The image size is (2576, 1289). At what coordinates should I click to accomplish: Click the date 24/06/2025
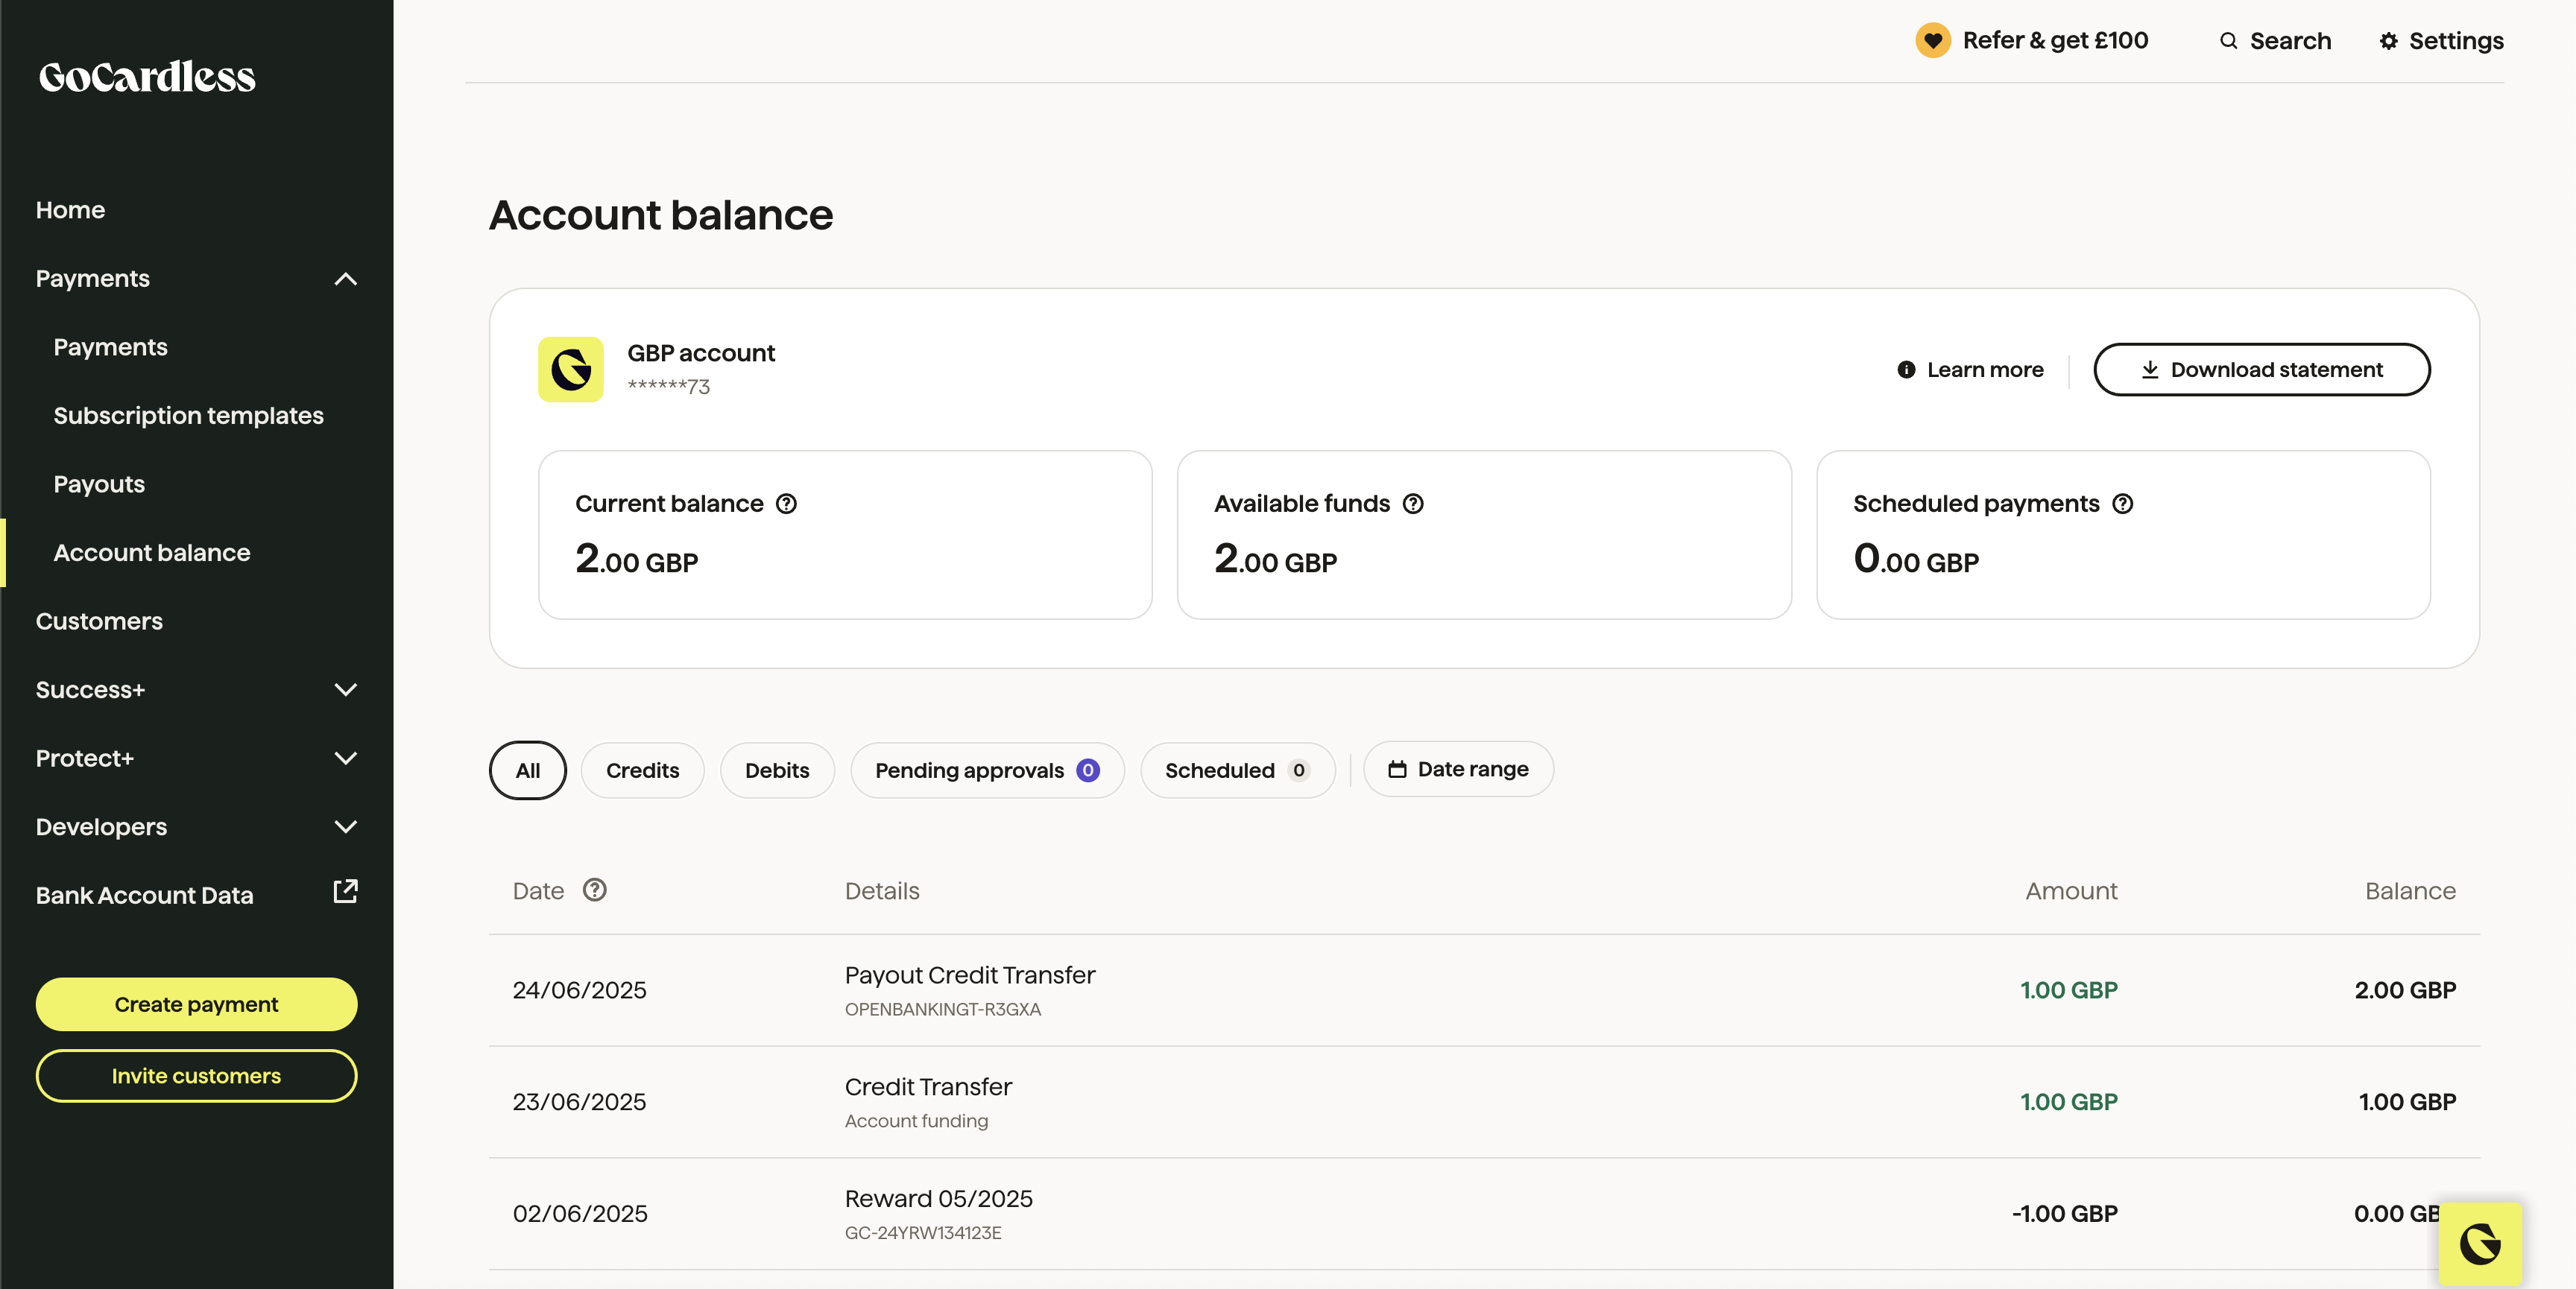point(580,990)
